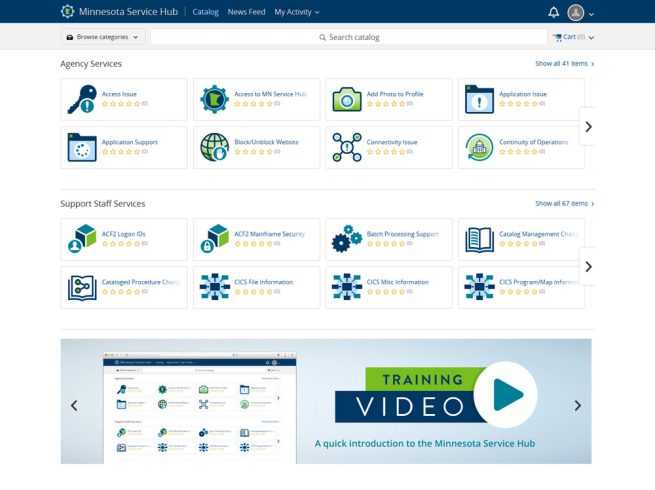
Task: Click the Connectivity Issue network icon
Action: coord(347,147)
